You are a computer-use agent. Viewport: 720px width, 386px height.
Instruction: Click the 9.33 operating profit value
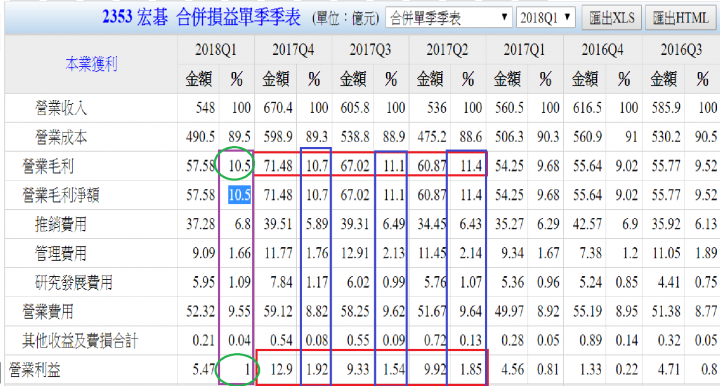[359, 369]
